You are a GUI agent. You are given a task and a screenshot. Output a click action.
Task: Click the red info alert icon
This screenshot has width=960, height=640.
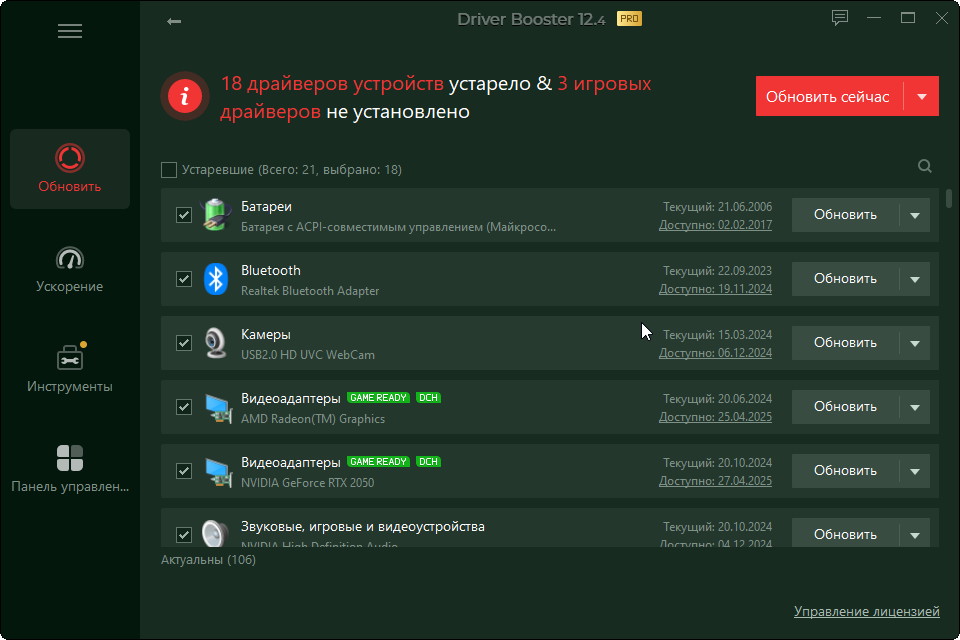click(185, 96)
